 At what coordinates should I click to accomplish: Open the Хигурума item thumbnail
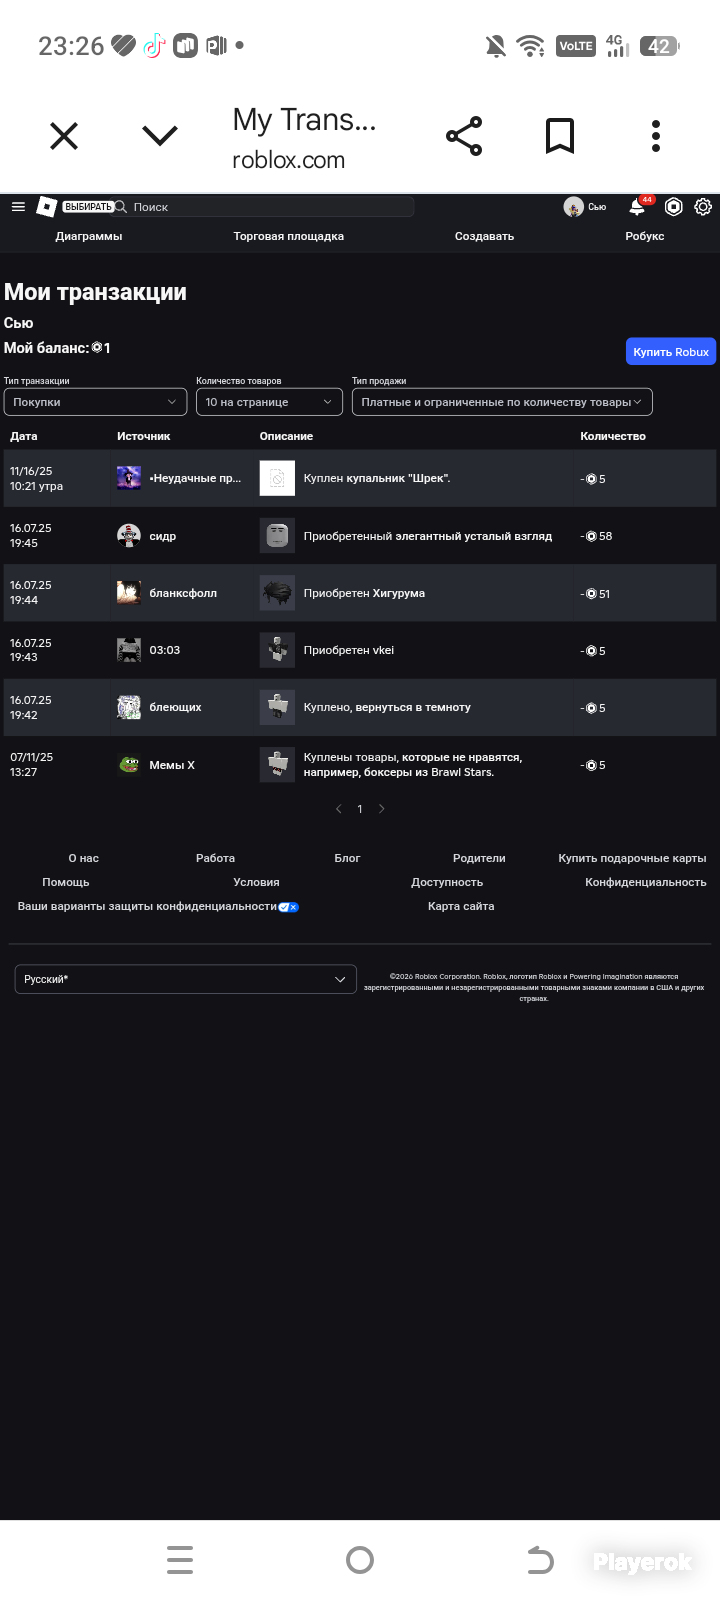(277, 593)
